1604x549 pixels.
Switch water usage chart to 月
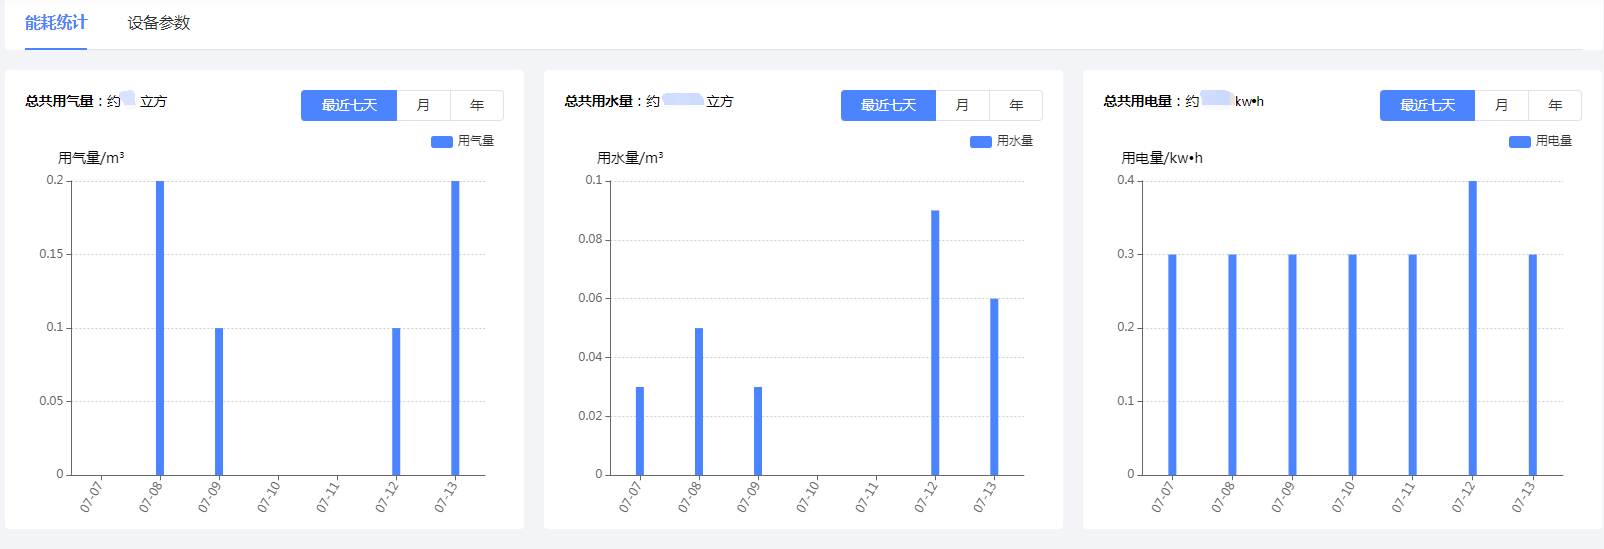click(x=962, y=105)
